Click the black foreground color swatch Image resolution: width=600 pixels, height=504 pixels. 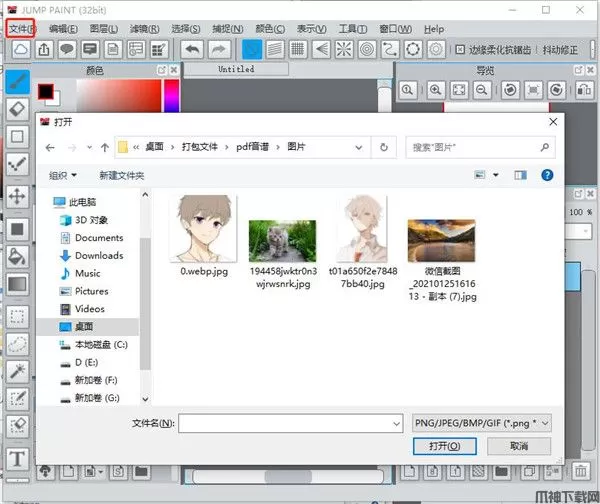click(x=45, y=91)
